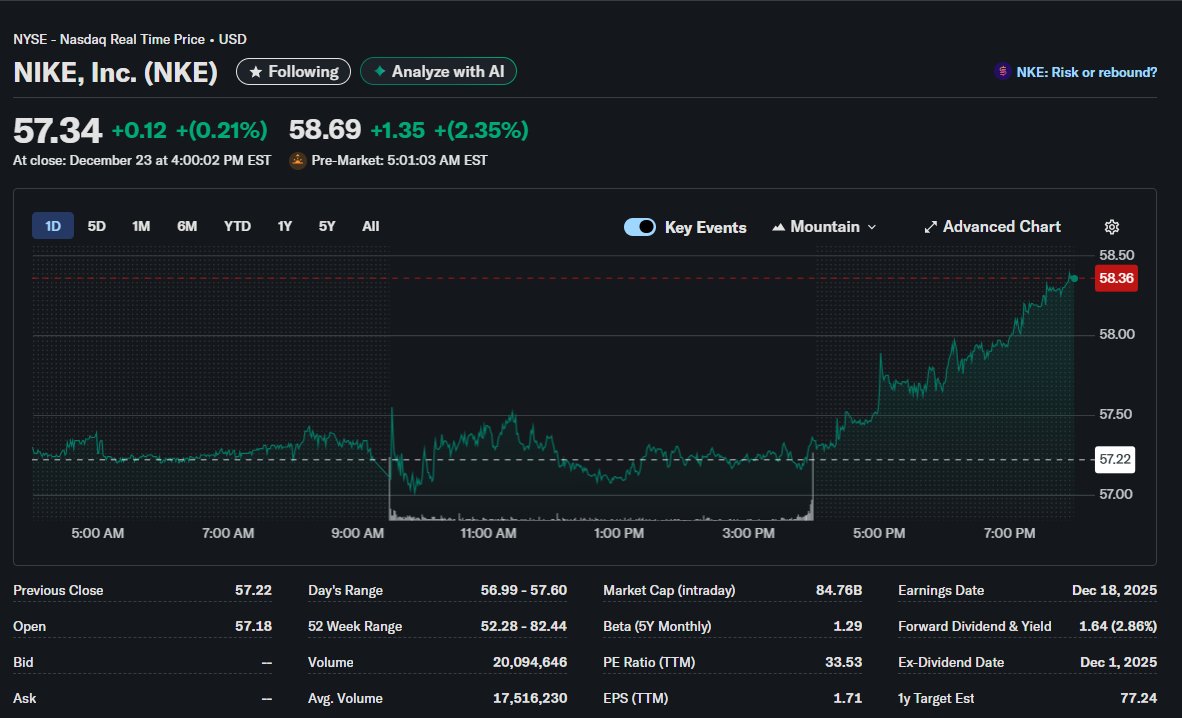Click the Analyze with AI button
Screen dimensions: 1182x718
click(x=438, y=71)
